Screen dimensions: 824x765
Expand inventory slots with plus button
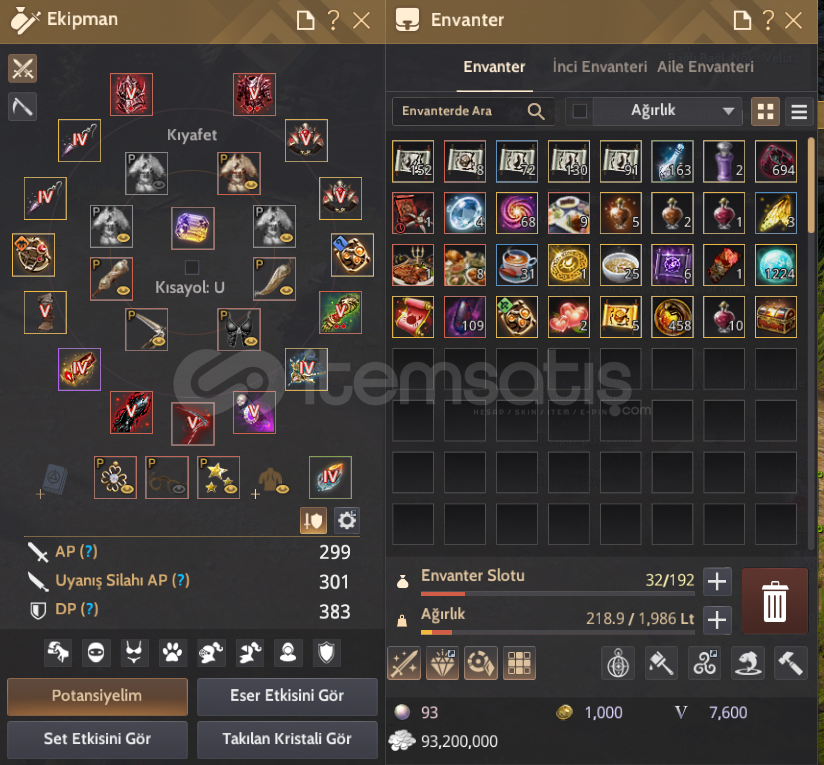[x=717, y=581]
